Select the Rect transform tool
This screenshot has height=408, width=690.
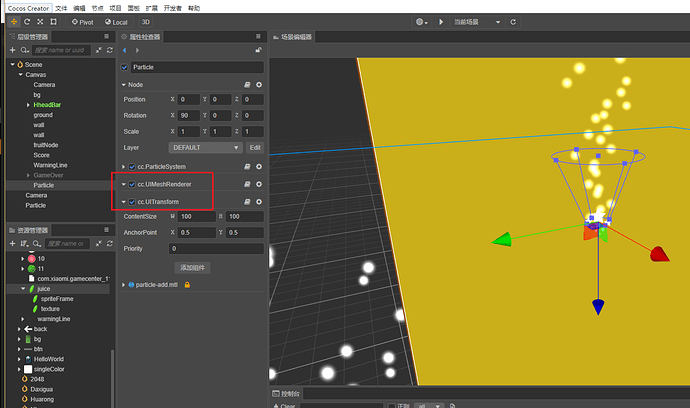click(53, 22)
